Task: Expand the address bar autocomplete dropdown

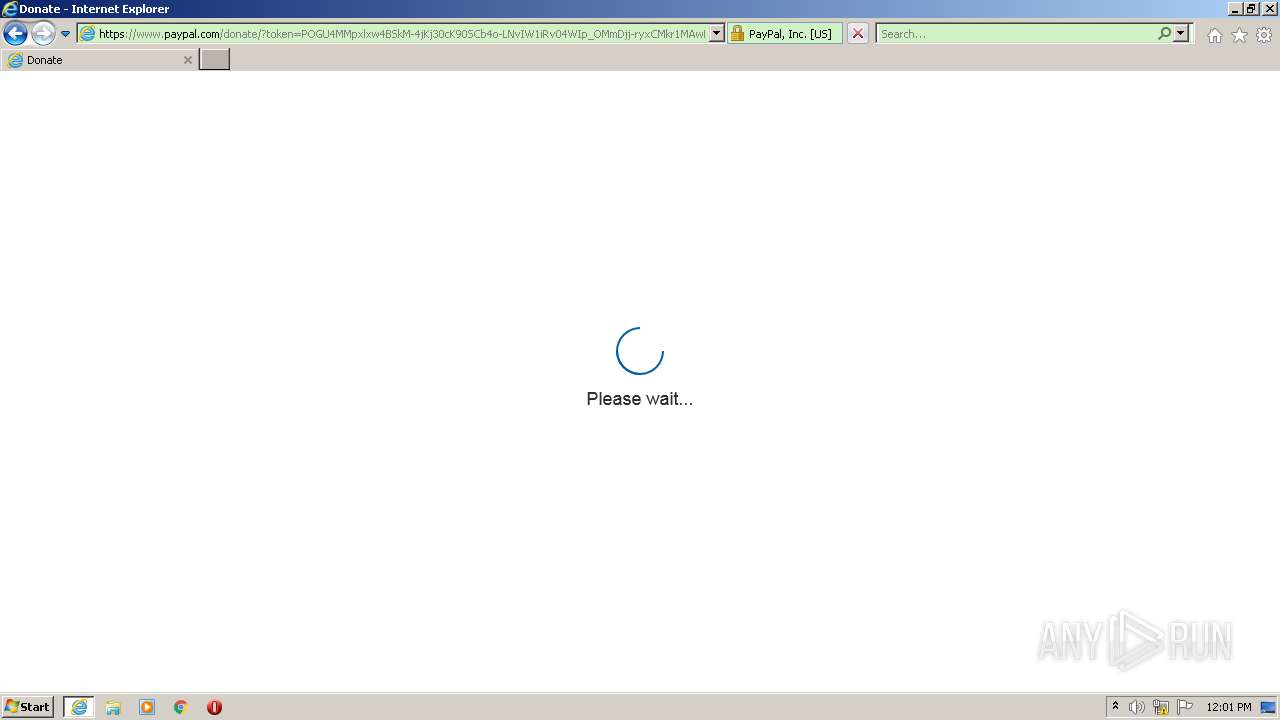Action: click(716, 34)
